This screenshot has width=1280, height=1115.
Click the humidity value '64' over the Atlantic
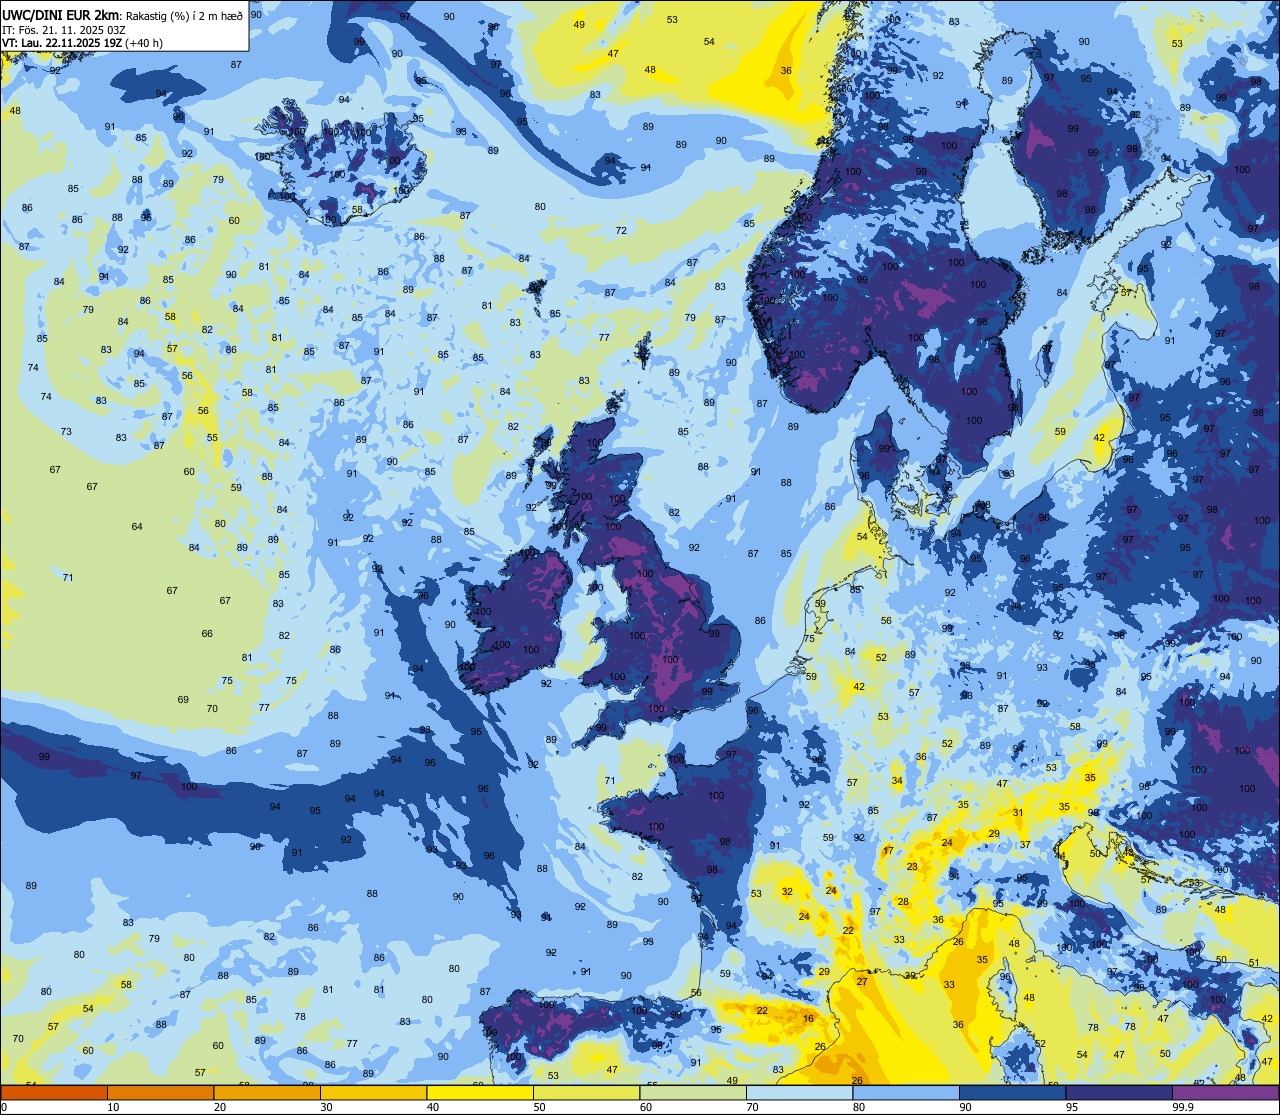[x=137, y=527]
